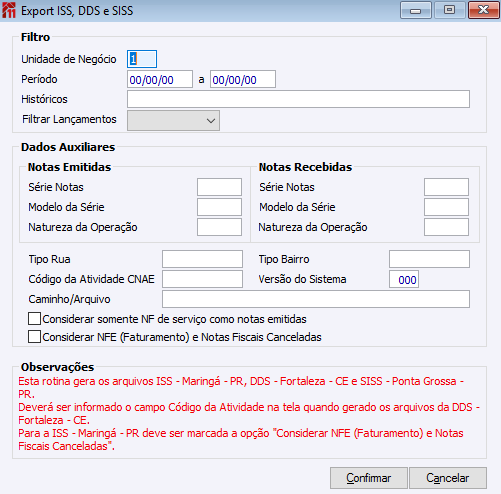Maximize the Export ISS window
This screenshot has width=501, height=494.
click(449, 10)
